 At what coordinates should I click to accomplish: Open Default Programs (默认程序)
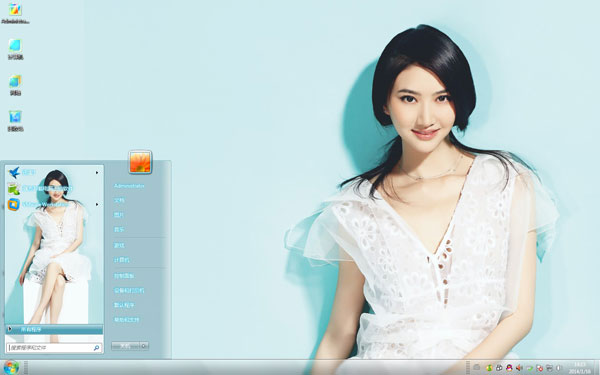pyautogui.click(x=124, y=305)
